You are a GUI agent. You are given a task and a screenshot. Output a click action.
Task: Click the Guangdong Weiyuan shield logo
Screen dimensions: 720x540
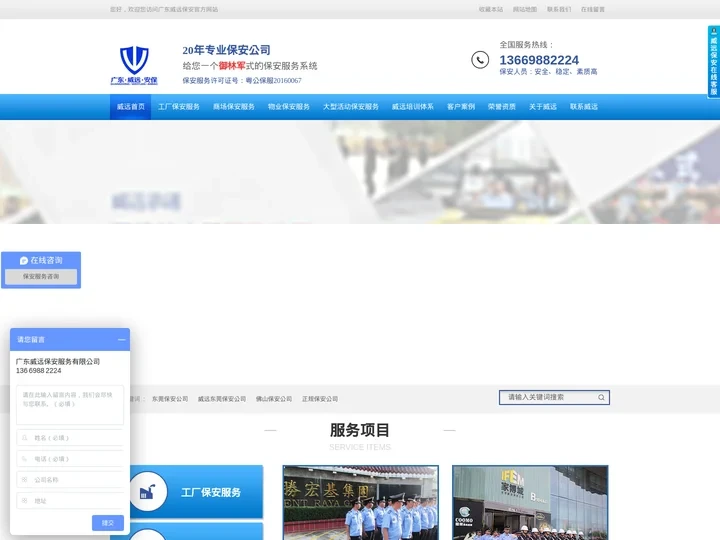pyautogui.click(x=134, y=65)
